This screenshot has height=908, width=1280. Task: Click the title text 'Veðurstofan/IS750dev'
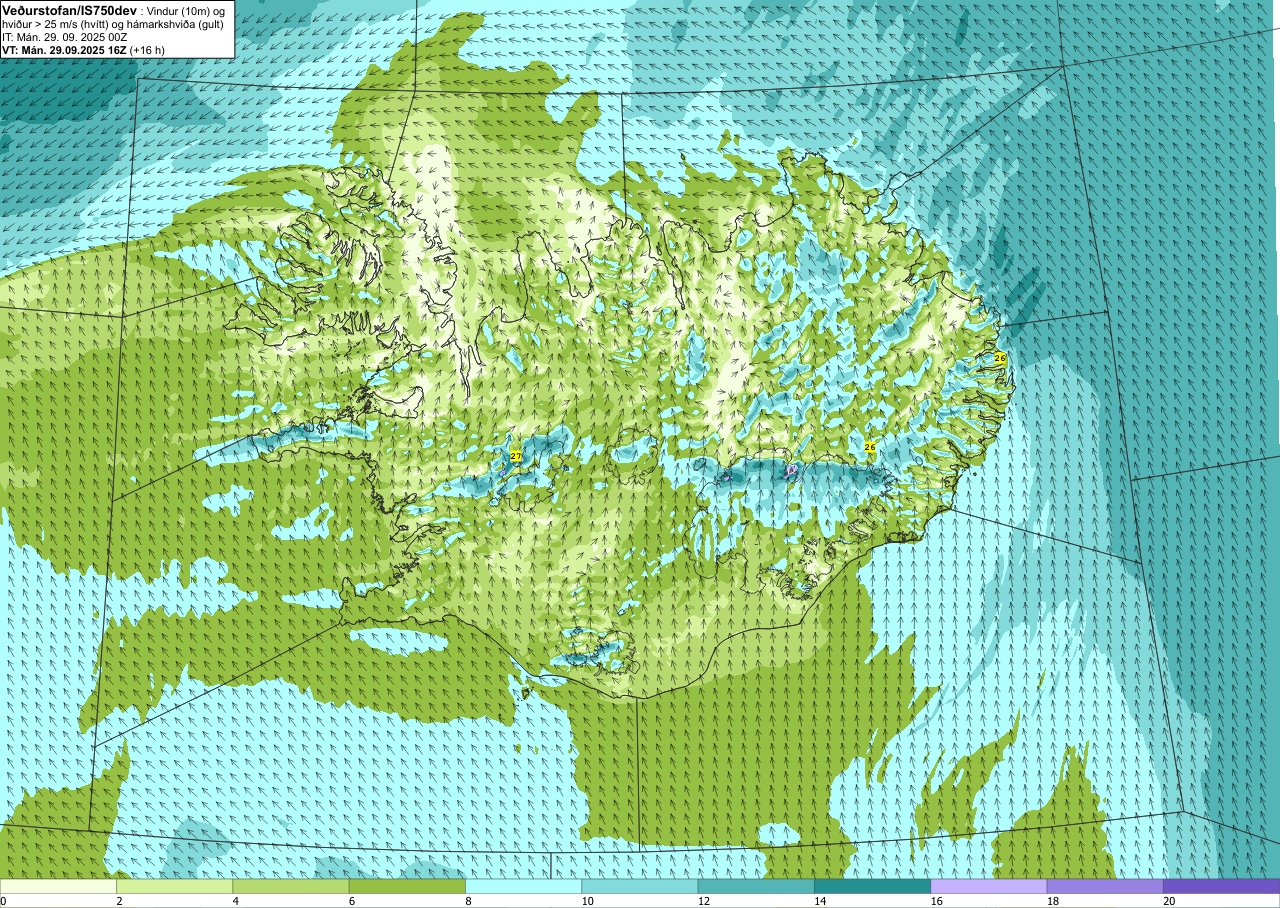pos(69,11)
